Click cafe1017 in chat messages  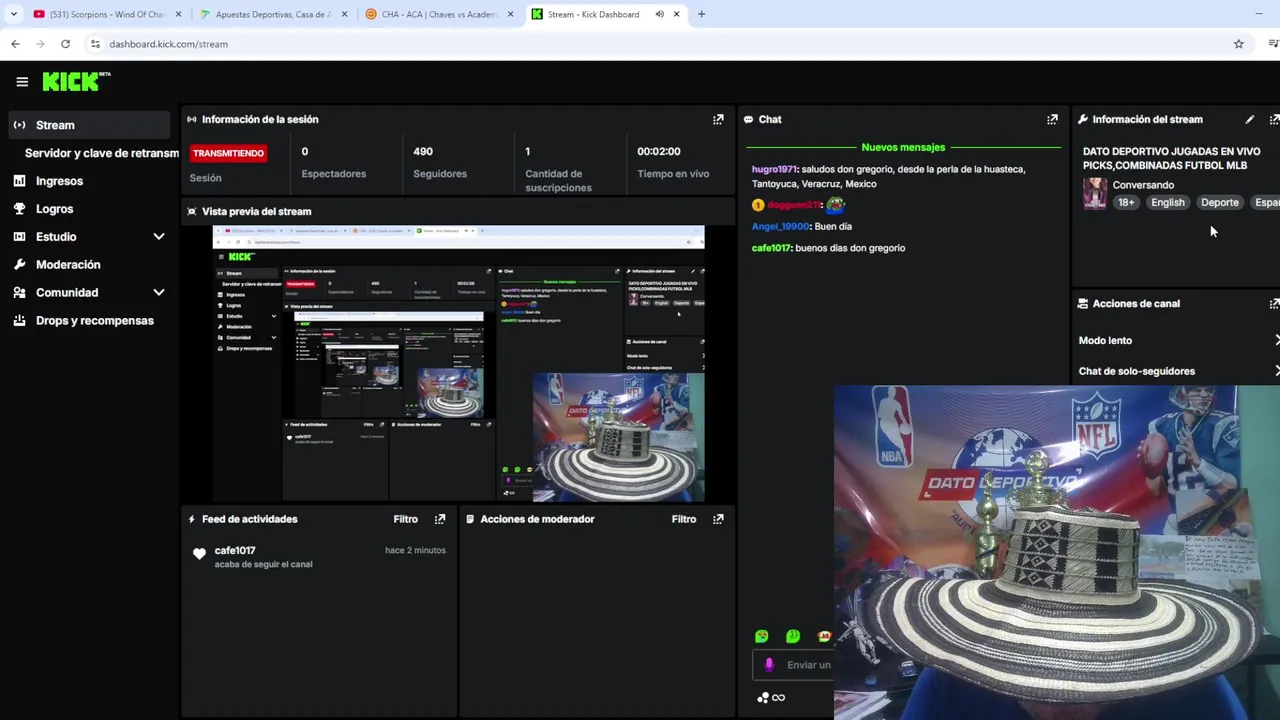point(771,248)
